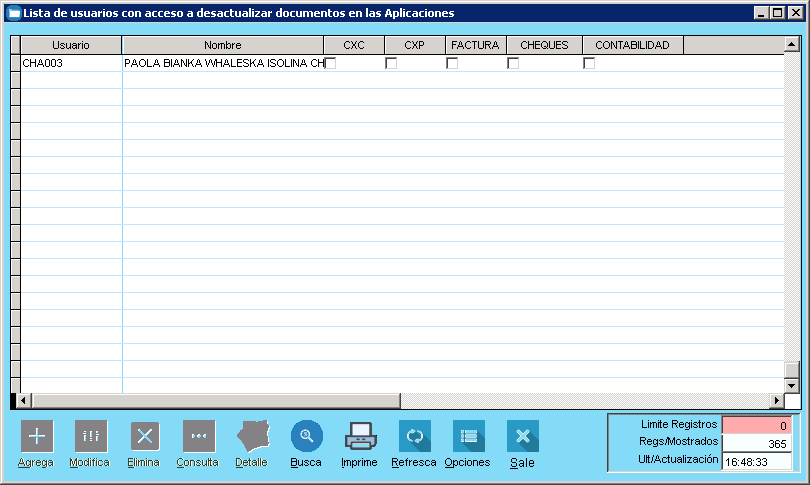Screen dimensions: 810x485
Task: Open the Detalle map icon
Action: tap(252, 436)
